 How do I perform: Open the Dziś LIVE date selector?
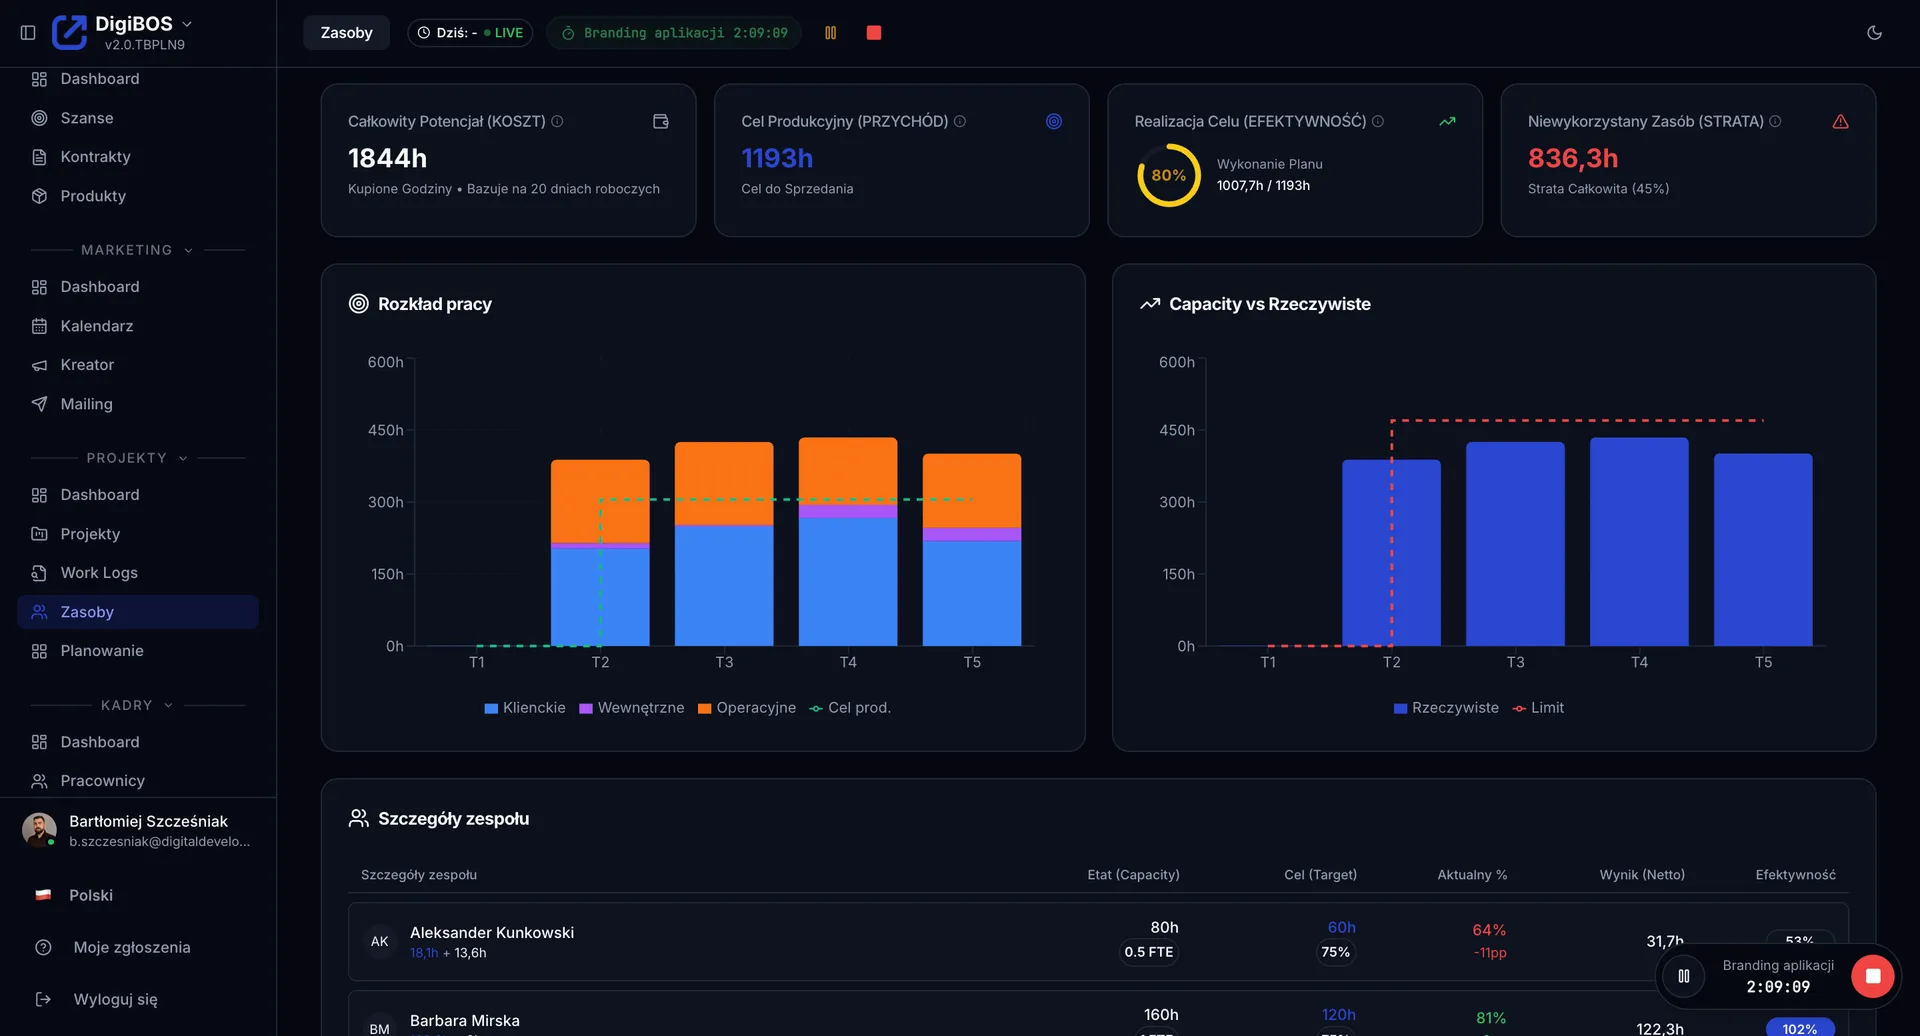469,33
